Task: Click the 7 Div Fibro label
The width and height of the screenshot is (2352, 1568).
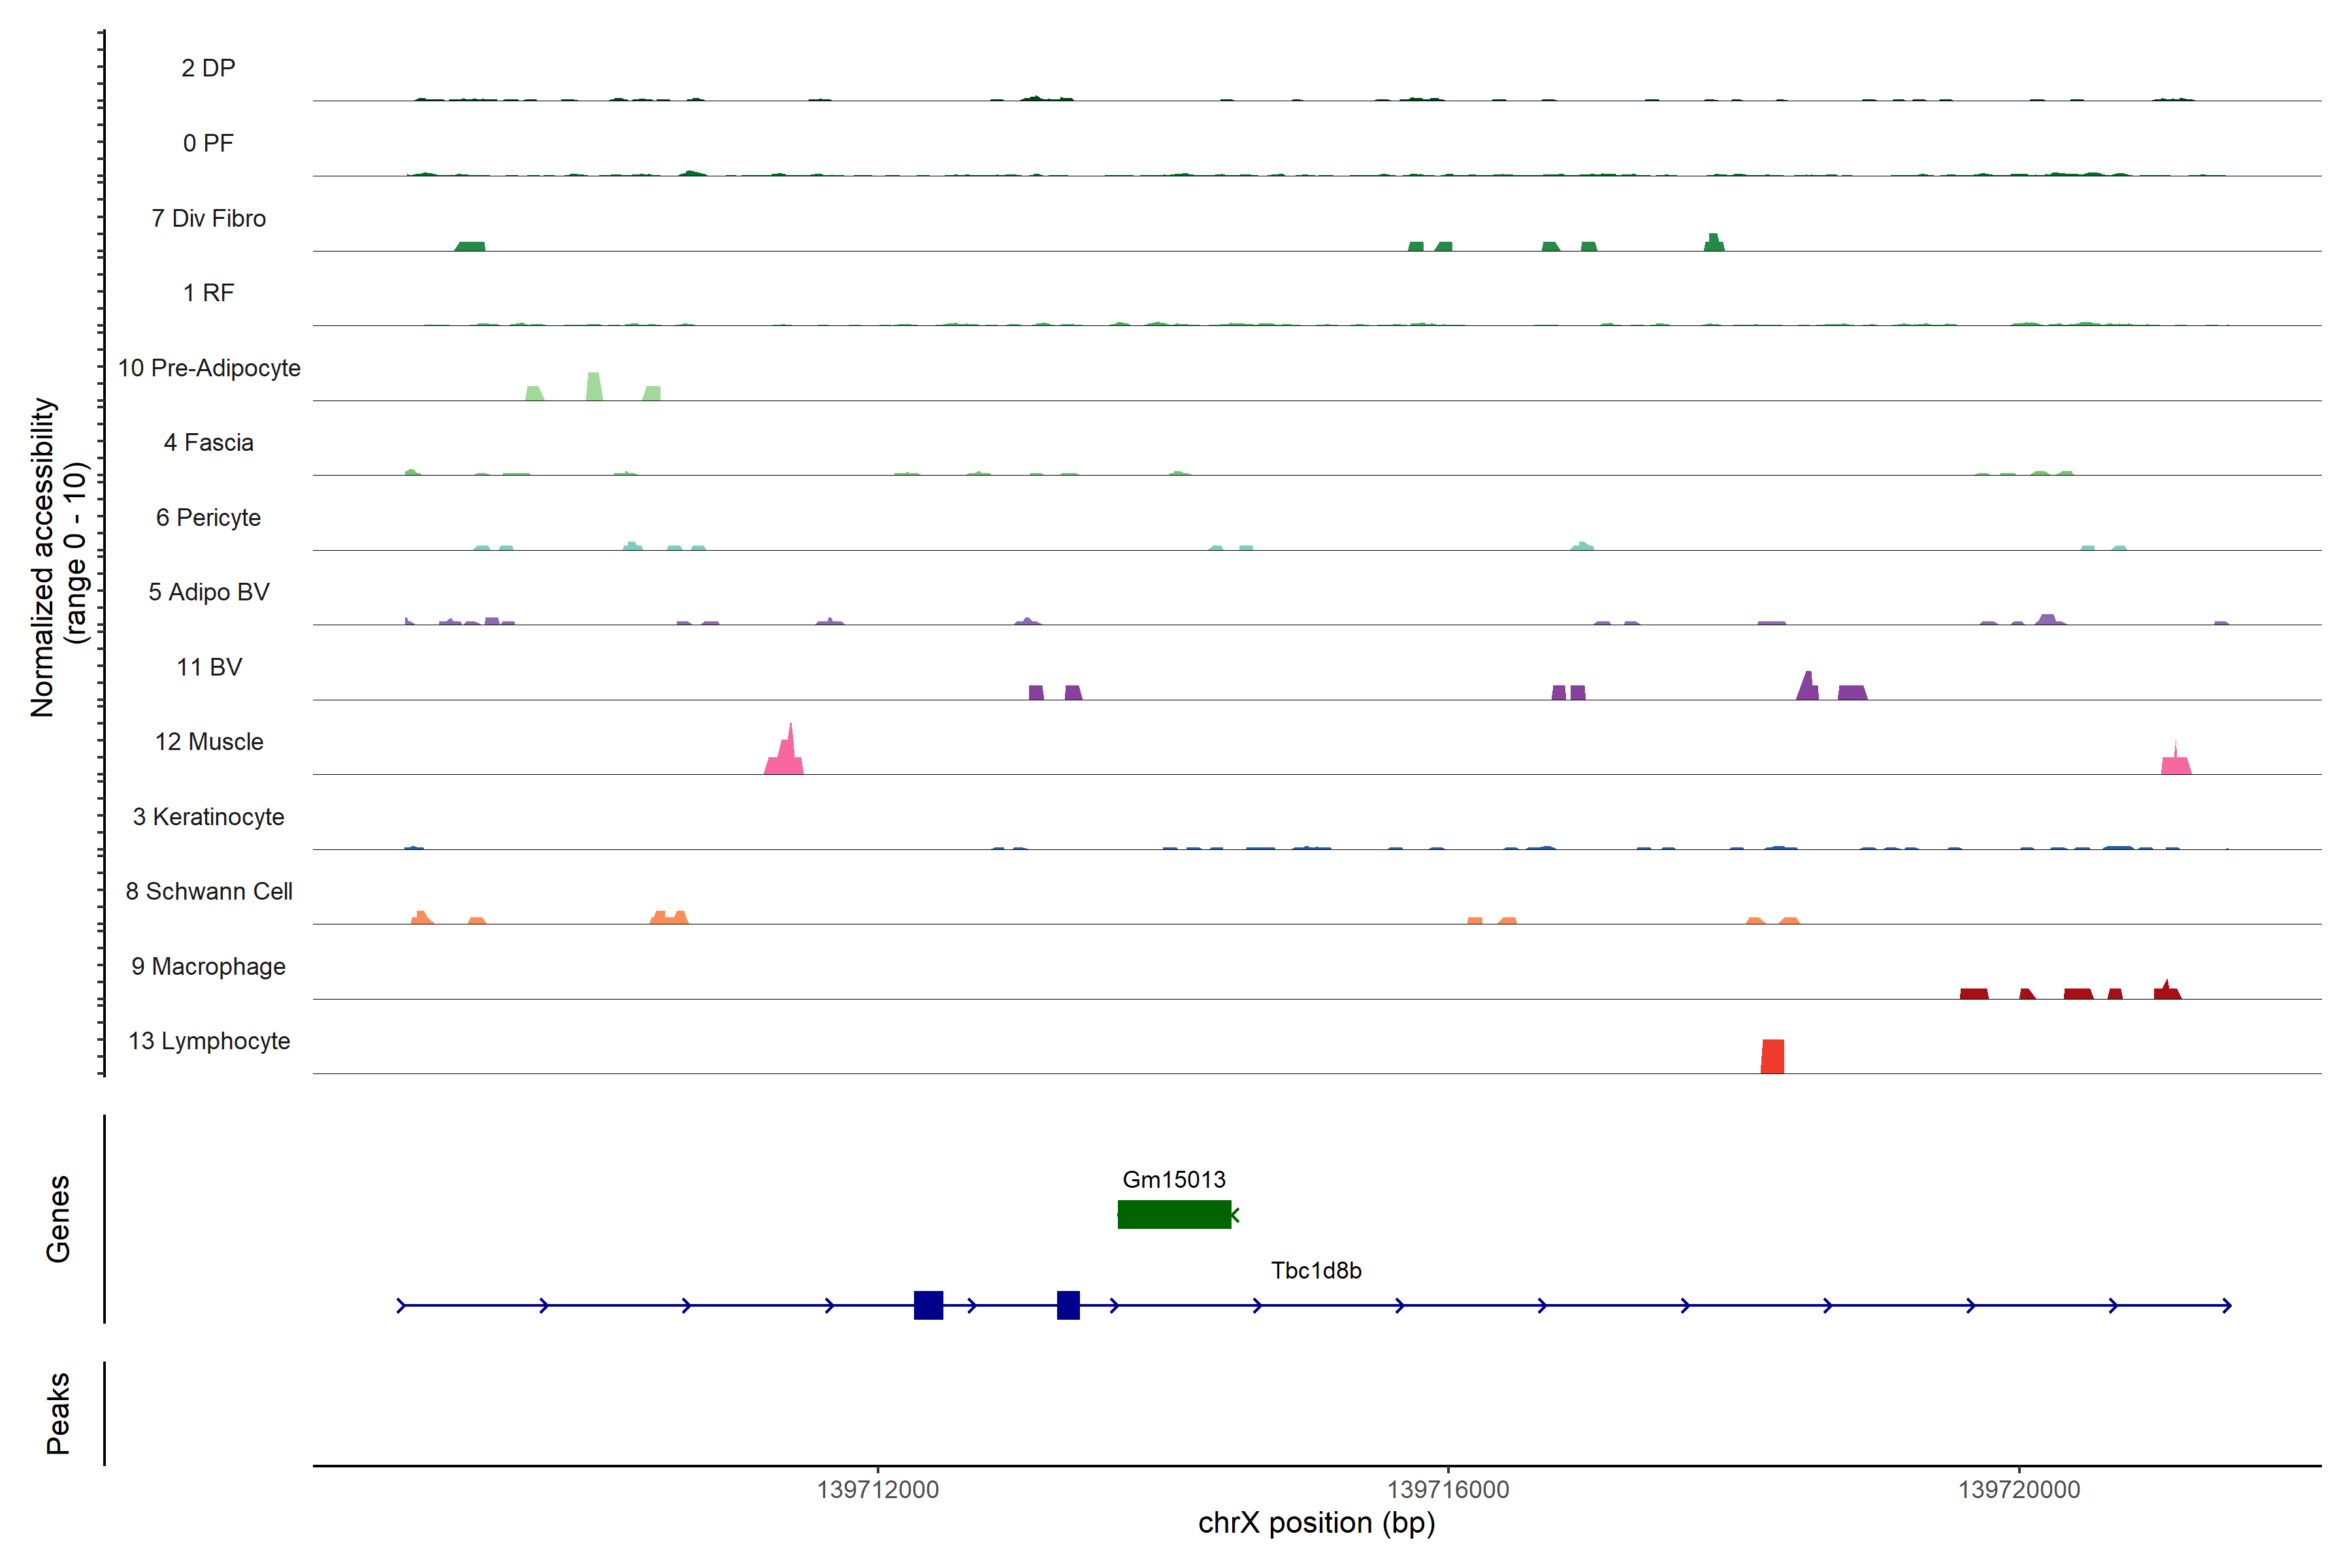Action: click(209, 218)
